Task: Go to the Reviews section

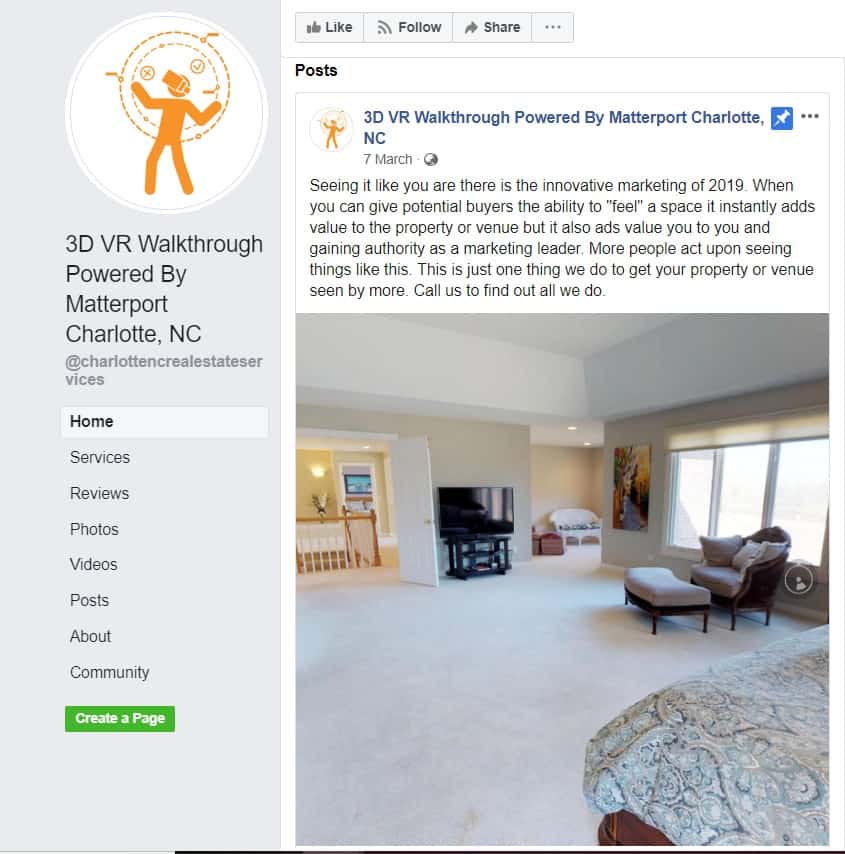Action: click(100, 493)
